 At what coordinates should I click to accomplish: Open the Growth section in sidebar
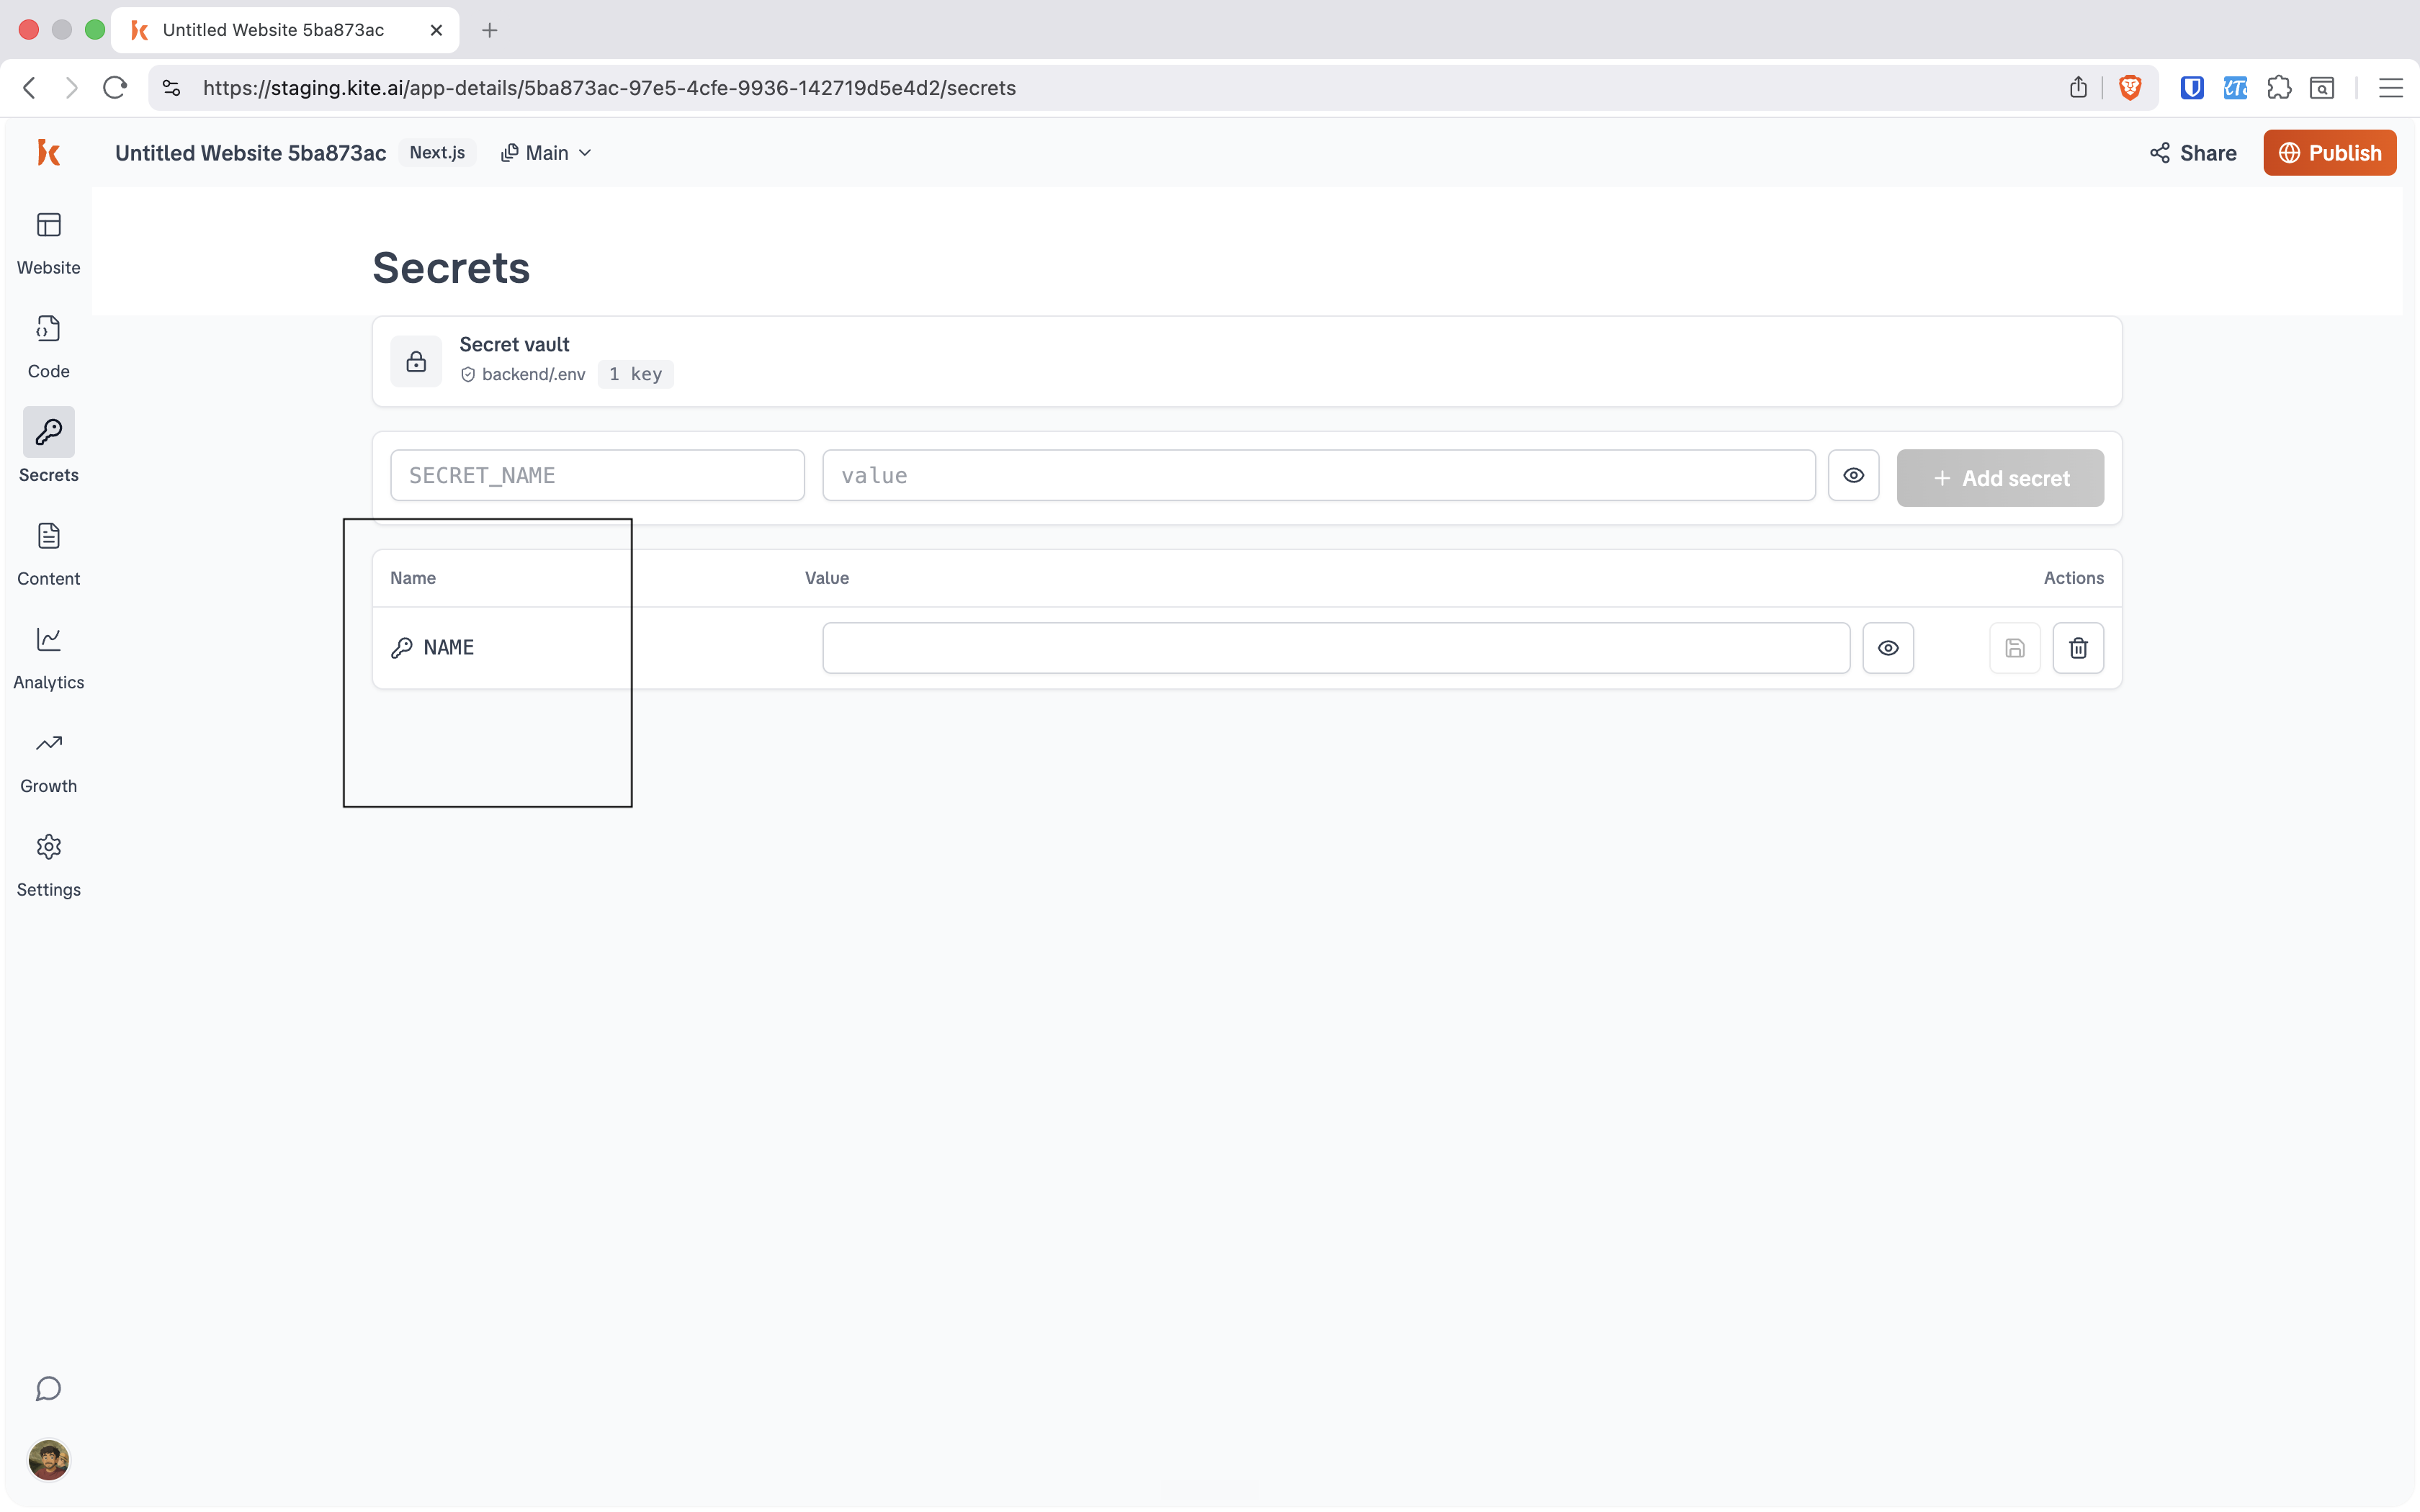click(48, 762)
